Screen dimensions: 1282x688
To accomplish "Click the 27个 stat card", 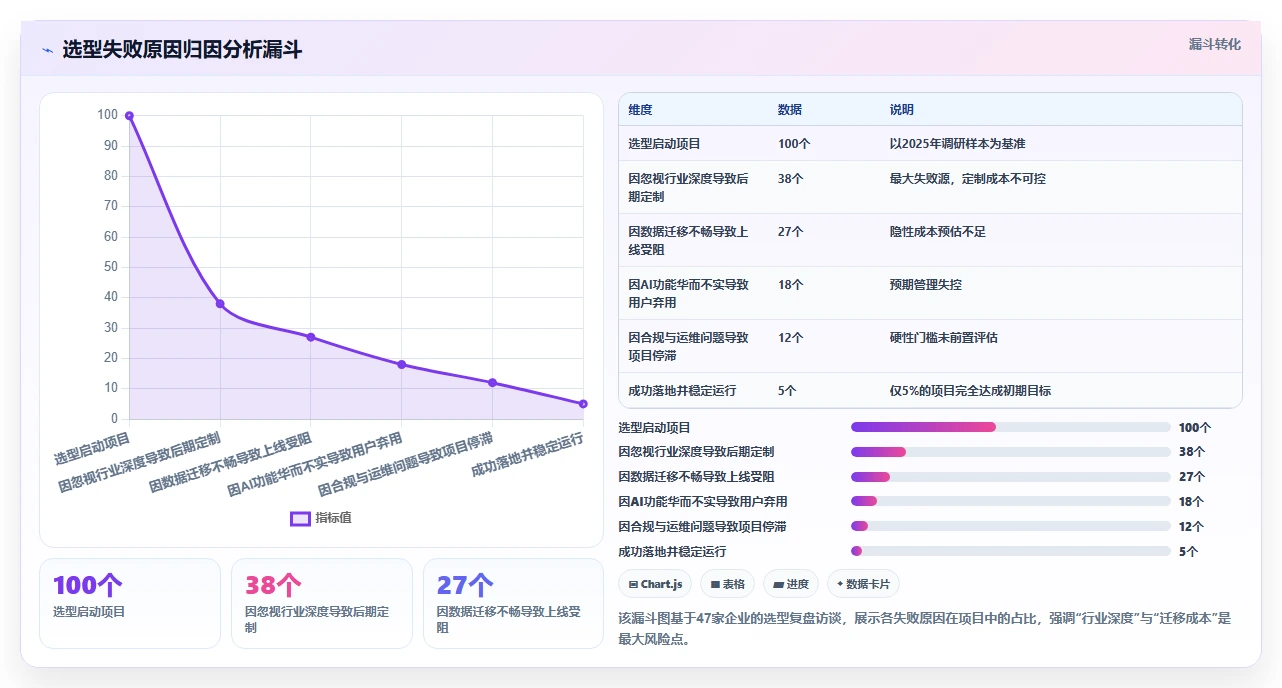I will click(514, 603).
